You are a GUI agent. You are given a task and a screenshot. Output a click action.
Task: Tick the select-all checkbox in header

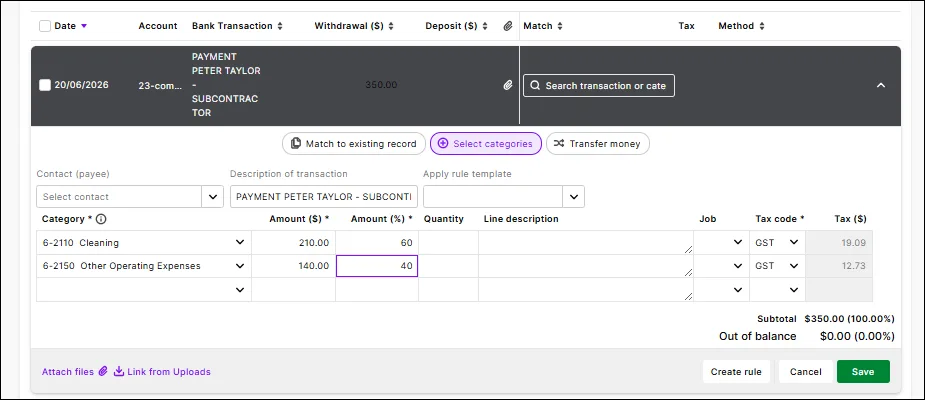(45, 26)
